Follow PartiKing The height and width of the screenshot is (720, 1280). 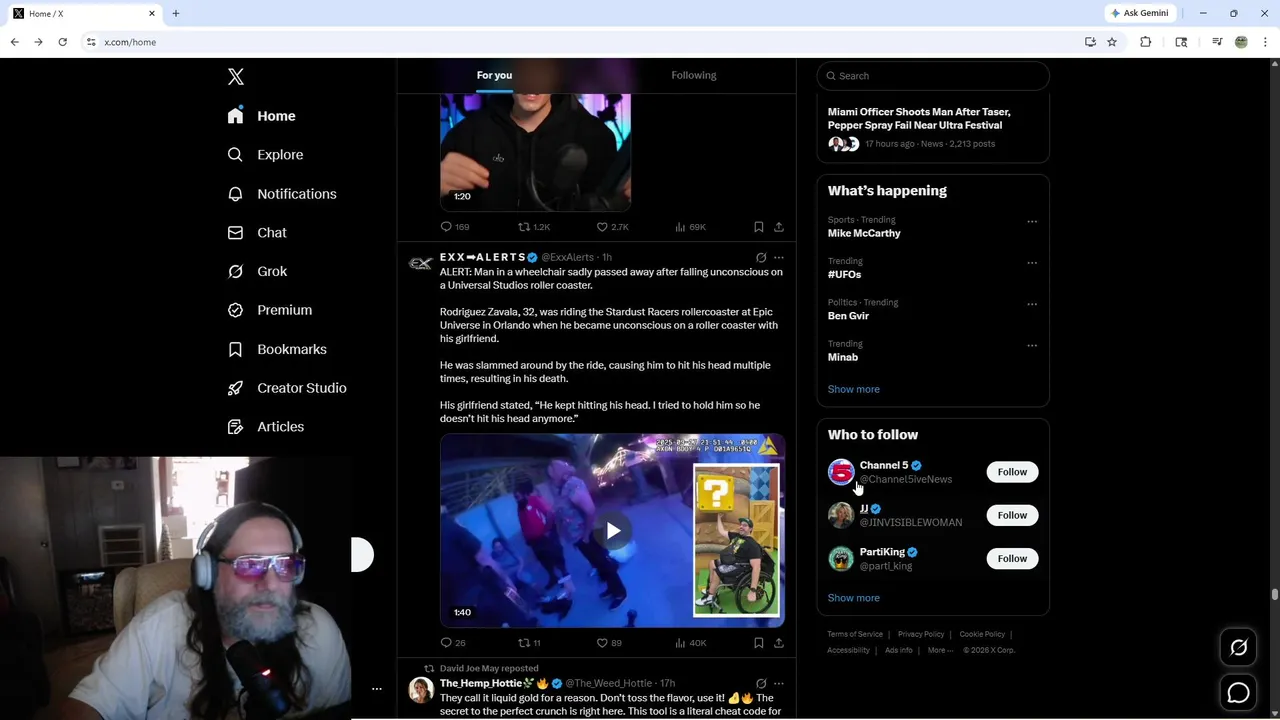coord(1012,558)
